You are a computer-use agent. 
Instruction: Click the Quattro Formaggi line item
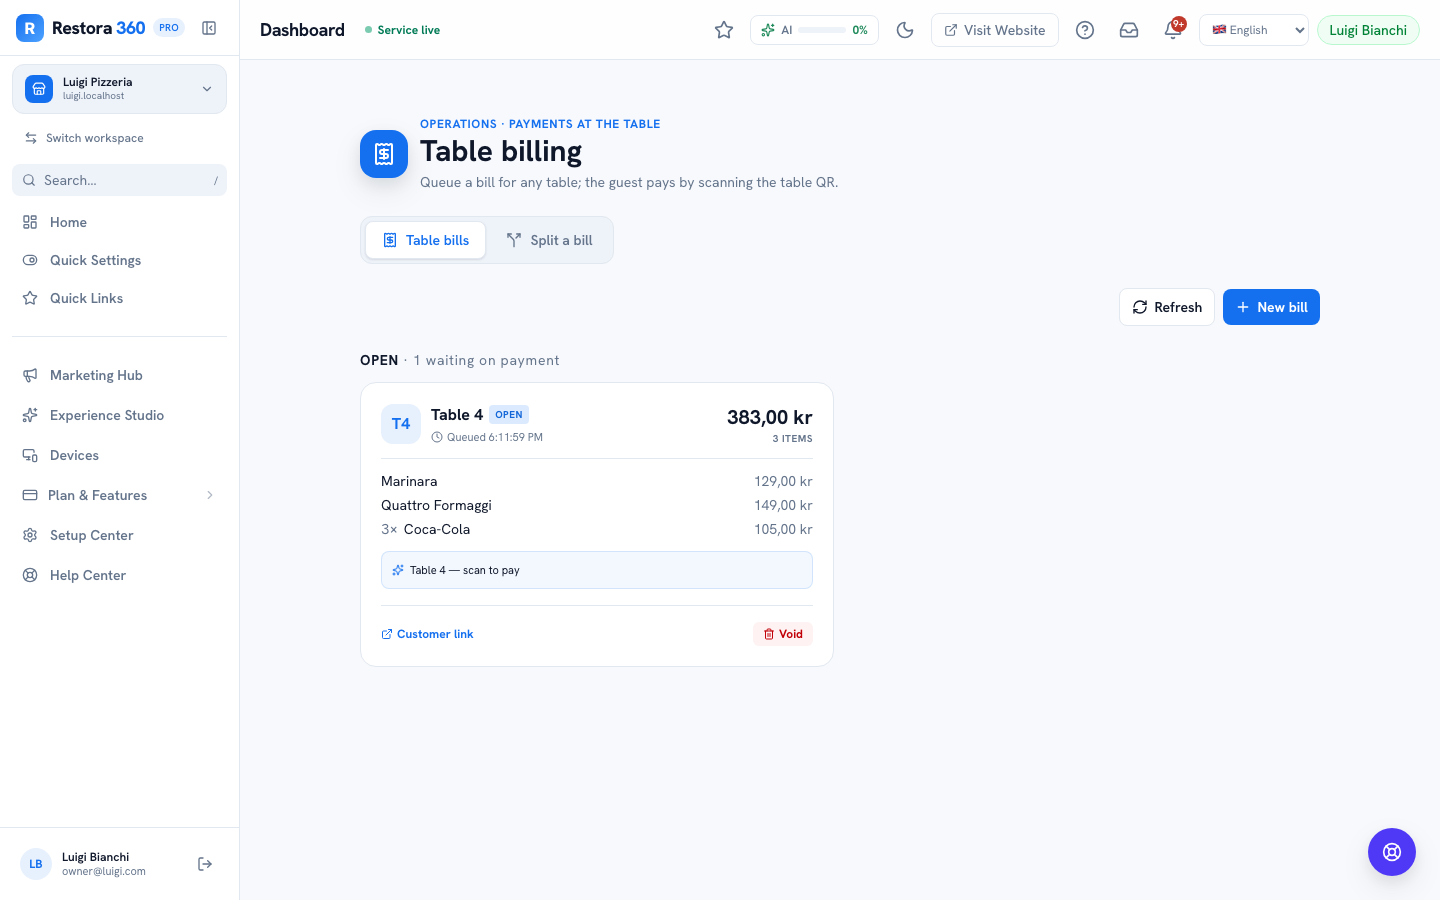[597, 505]
